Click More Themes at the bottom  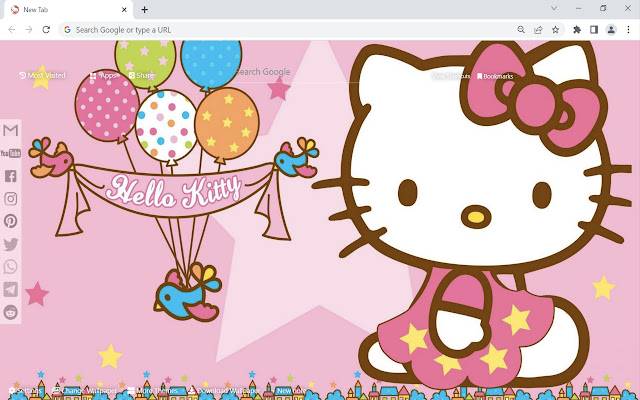click(153, 391)
